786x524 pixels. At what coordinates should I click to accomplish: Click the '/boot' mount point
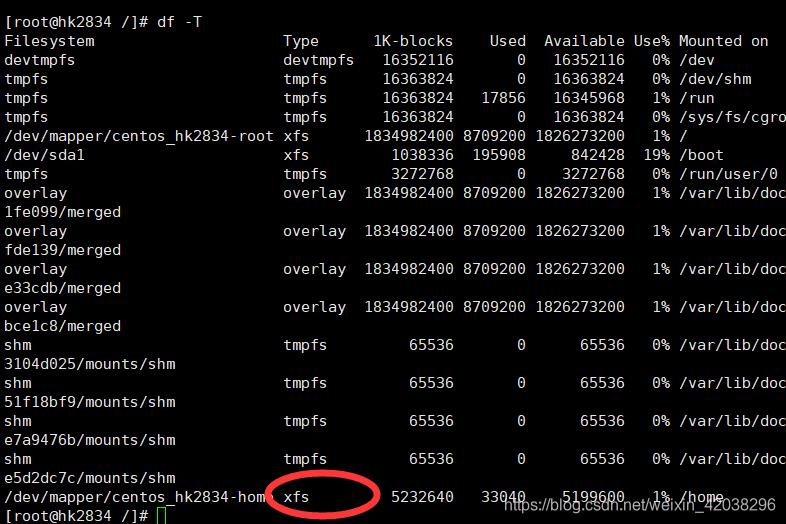701,155
